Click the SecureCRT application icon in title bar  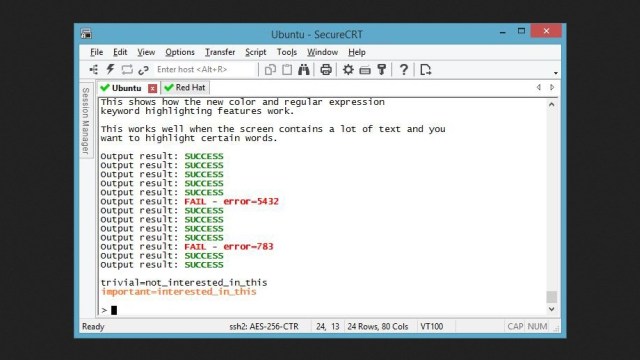pos(86,33)
